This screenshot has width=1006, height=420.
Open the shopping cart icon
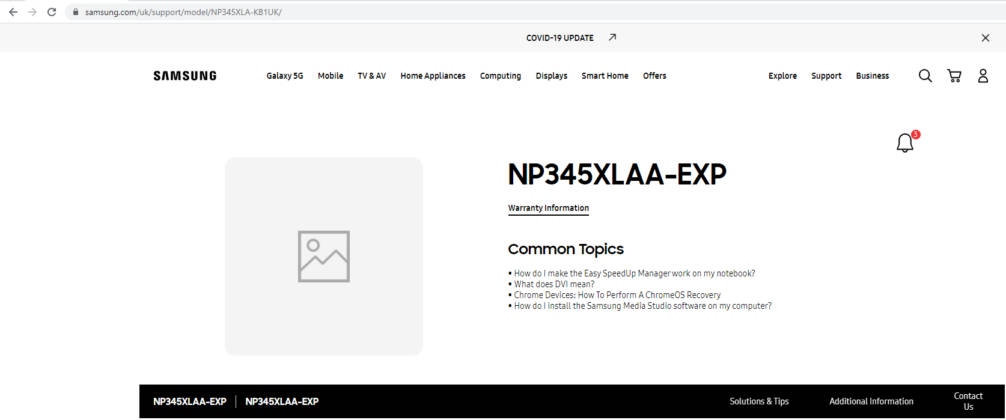[x=954, y=76]
